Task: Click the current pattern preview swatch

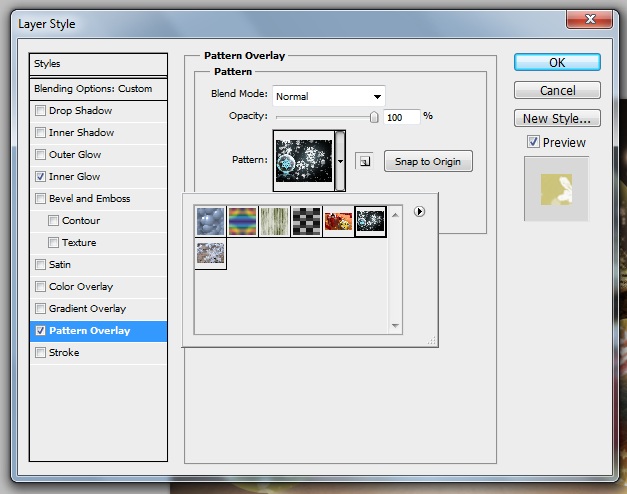Action: pyautogui.click(x=304, y=160)
